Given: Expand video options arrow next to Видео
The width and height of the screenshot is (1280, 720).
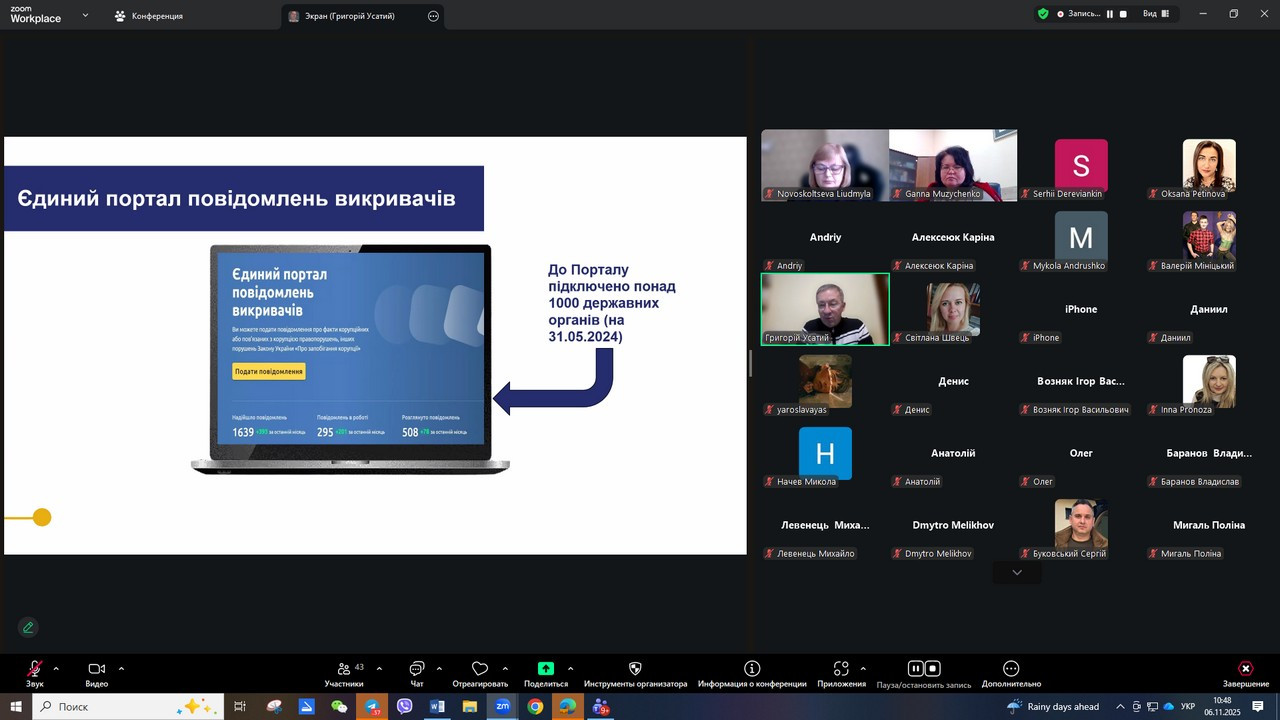Looking at the screenshot, I should [121, 669].
